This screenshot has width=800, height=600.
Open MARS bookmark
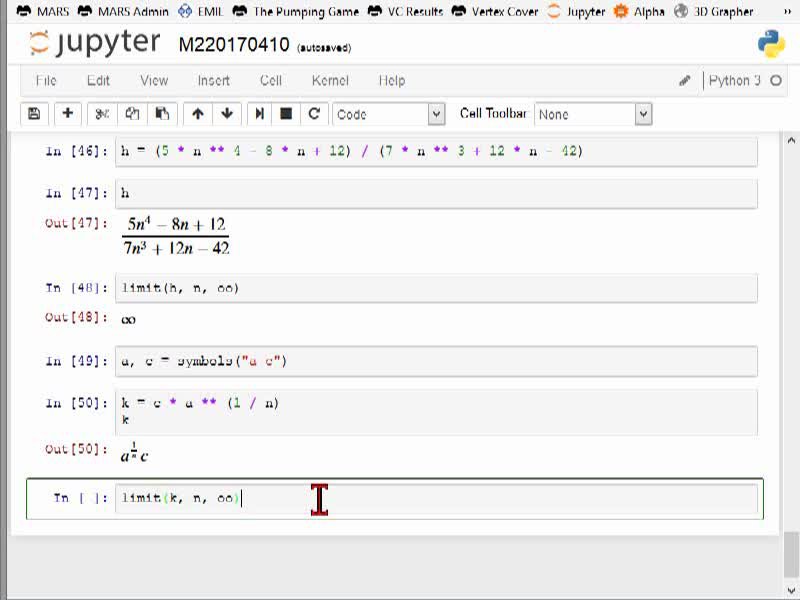point(42,11)
